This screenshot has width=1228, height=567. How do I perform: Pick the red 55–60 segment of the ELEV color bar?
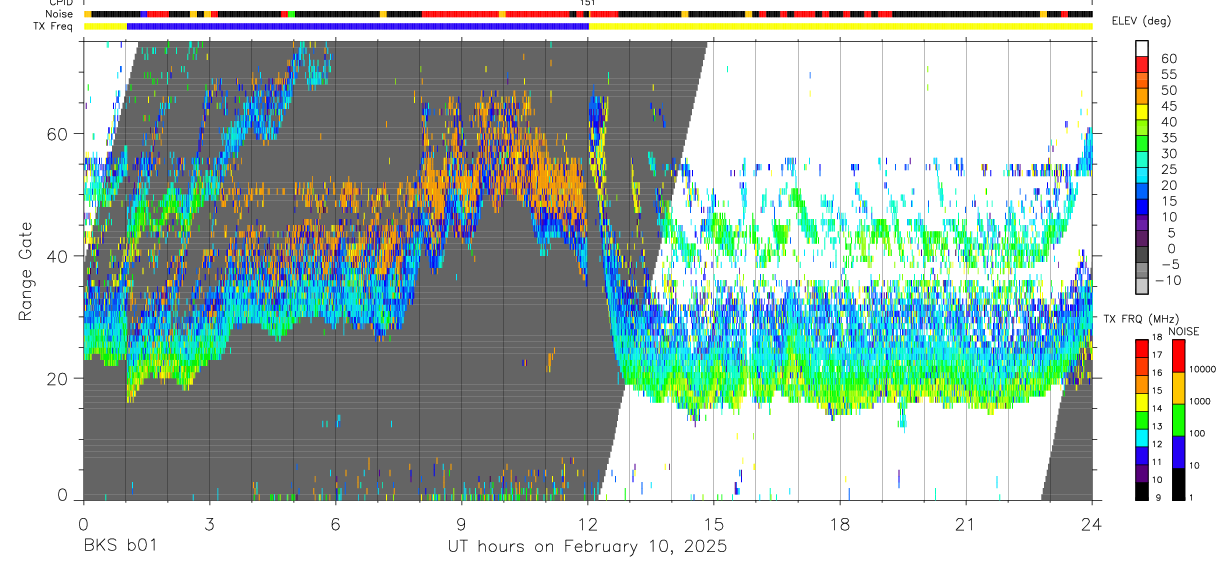(x=1143, y=66)
